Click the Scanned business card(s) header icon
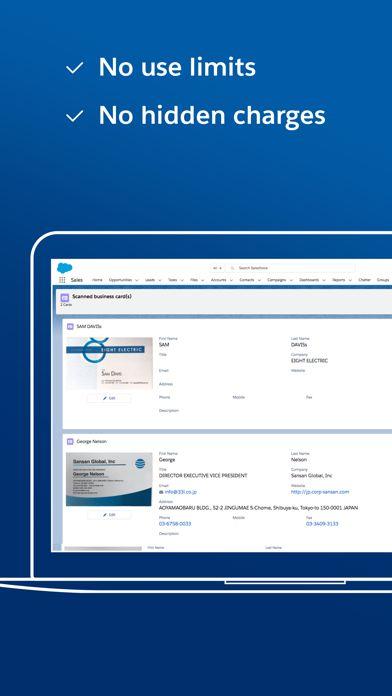392x696 pixels. tap(65, 298)
